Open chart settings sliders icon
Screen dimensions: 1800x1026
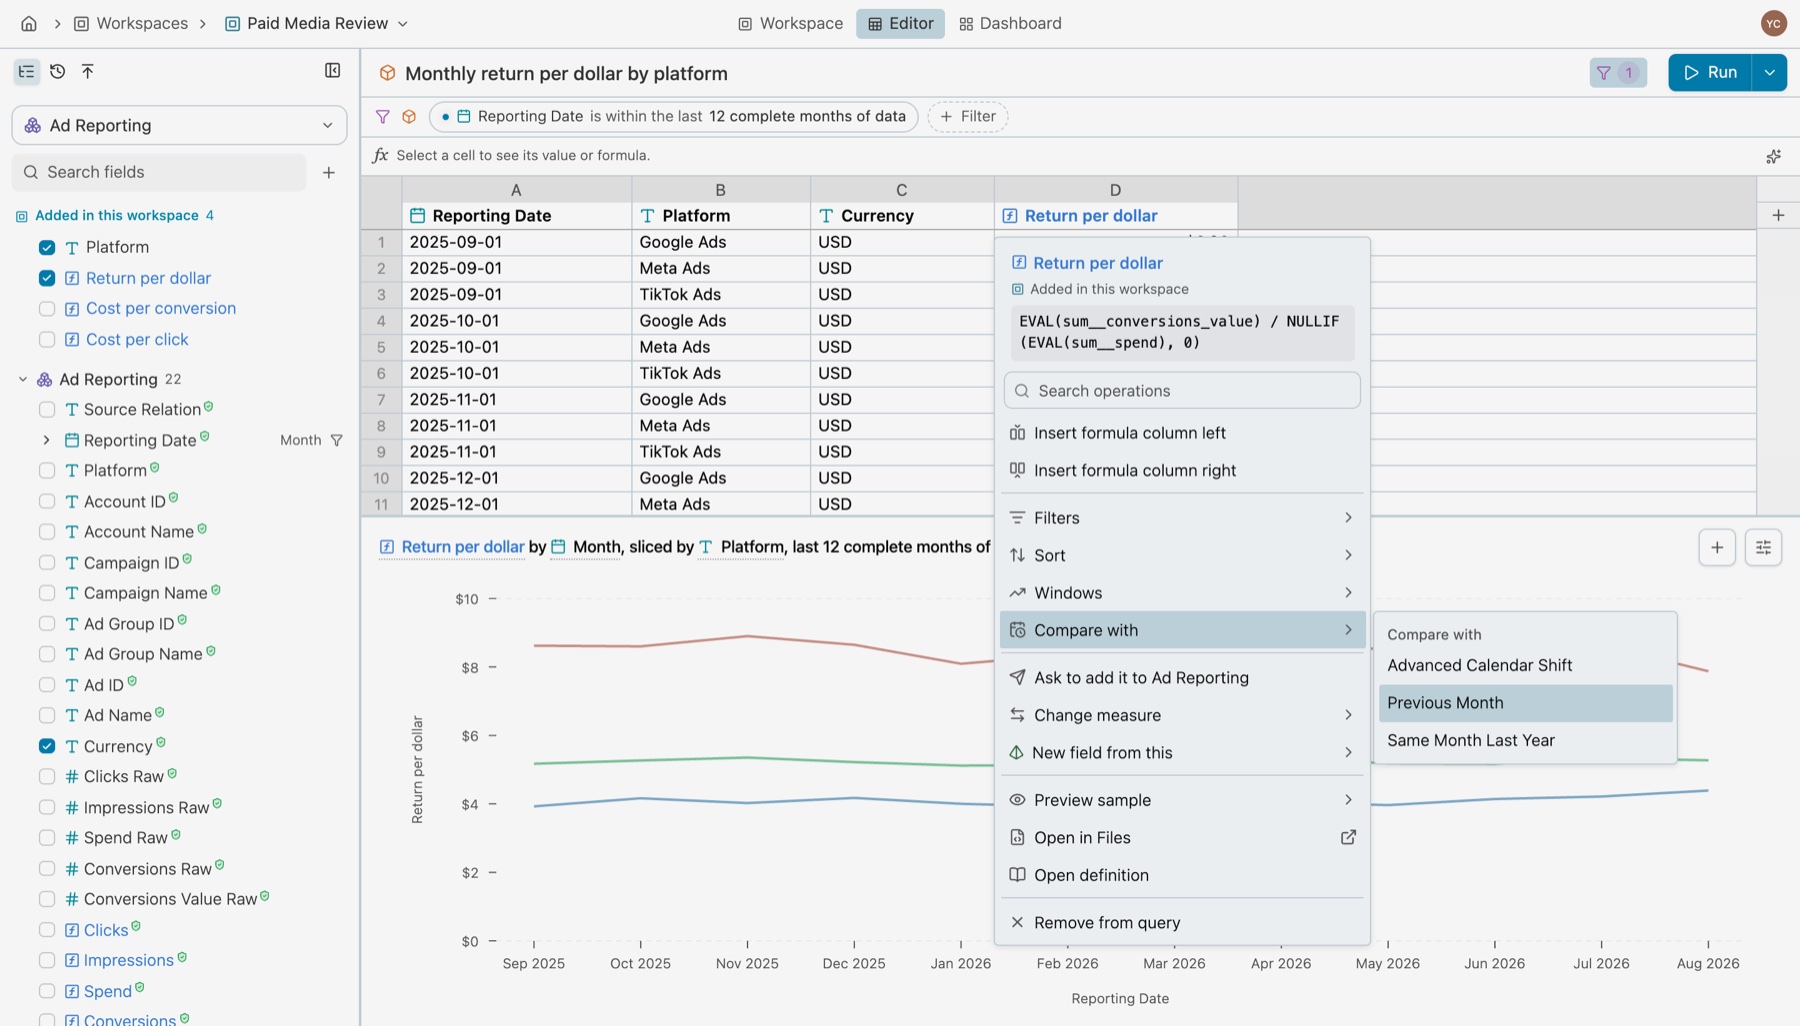(1763, 547)
